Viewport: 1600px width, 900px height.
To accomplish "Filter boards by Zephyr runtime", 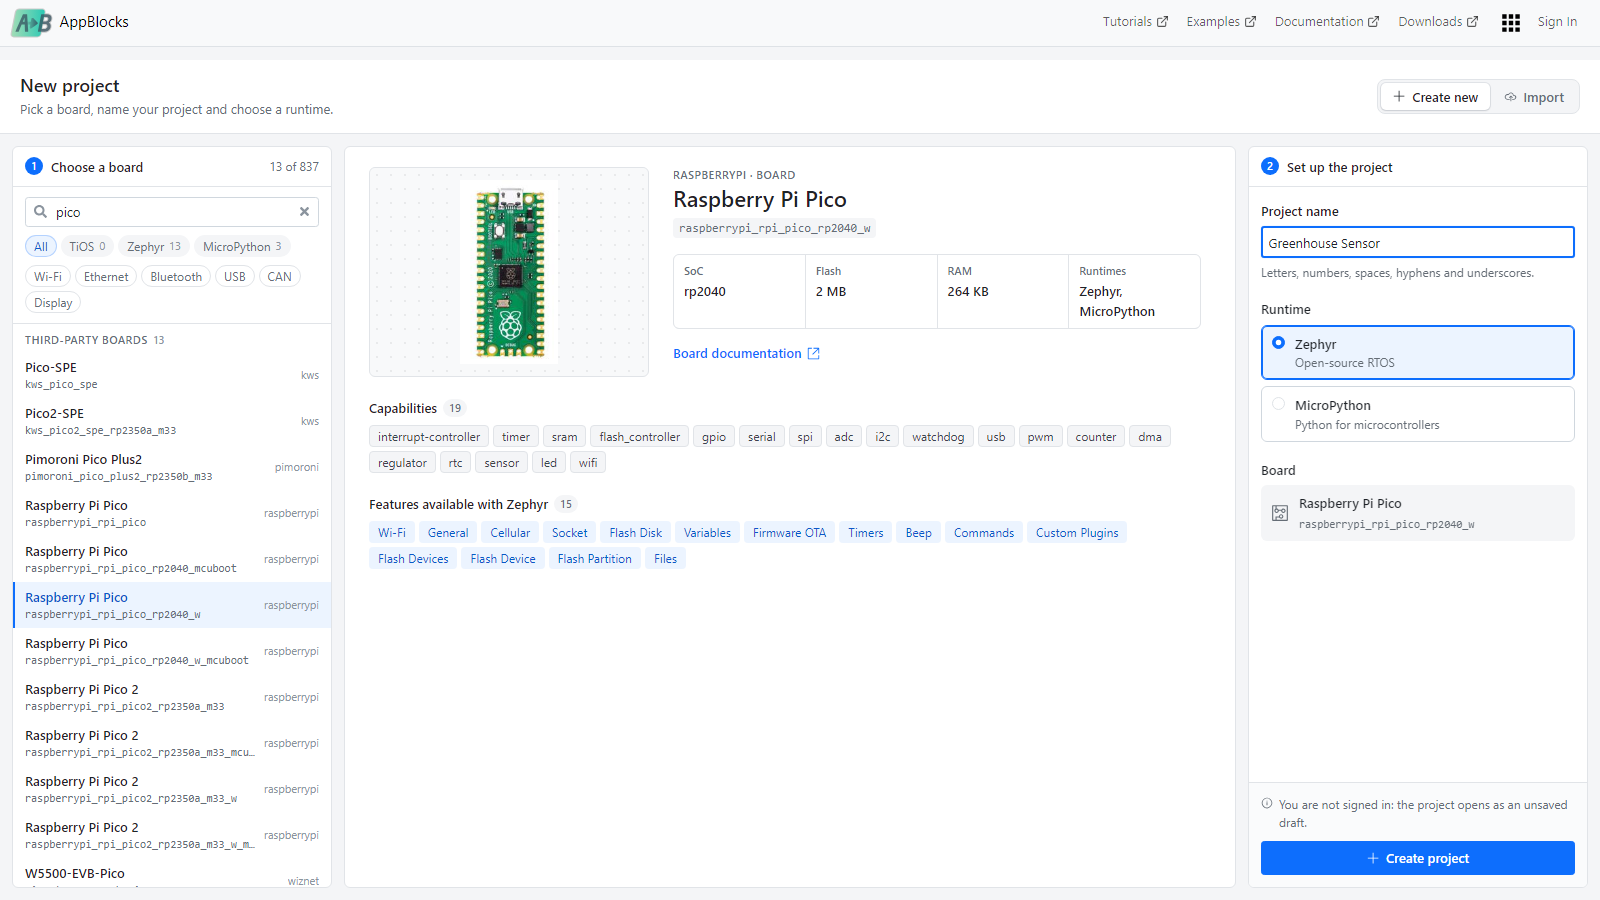I will [x=154, y=247].
